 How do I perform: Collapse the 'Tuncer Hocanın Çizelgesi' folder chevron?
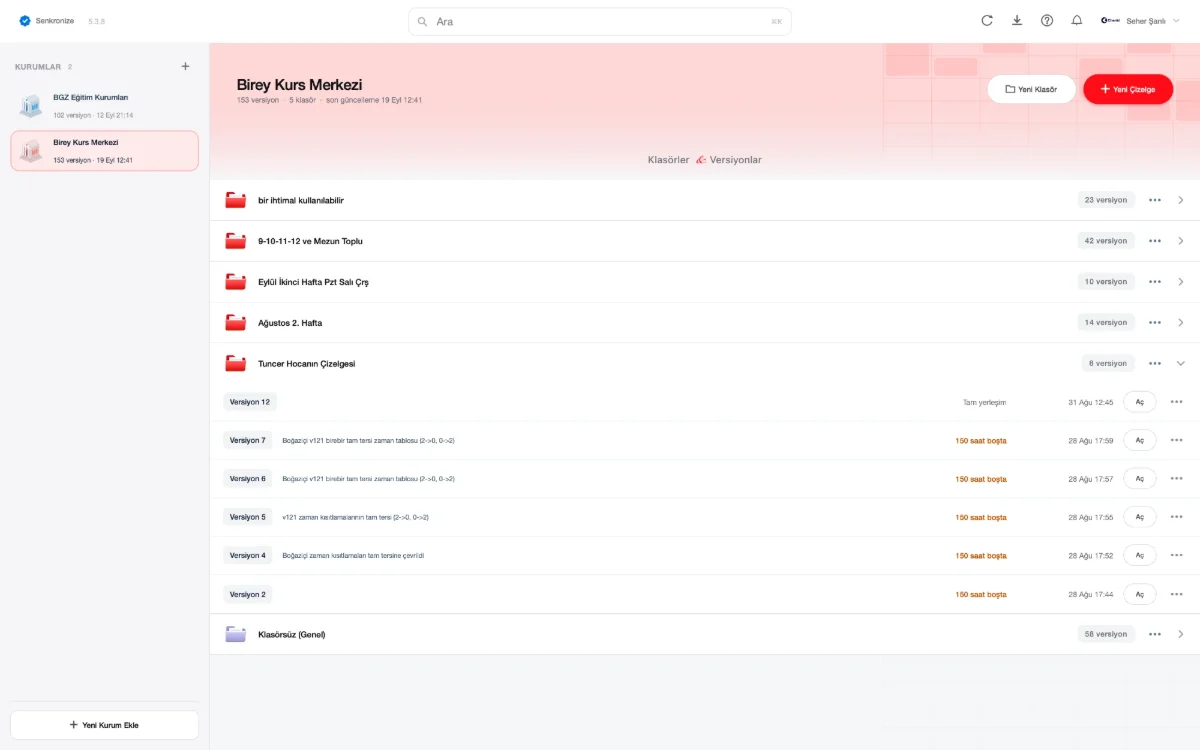pos(1181,364)
